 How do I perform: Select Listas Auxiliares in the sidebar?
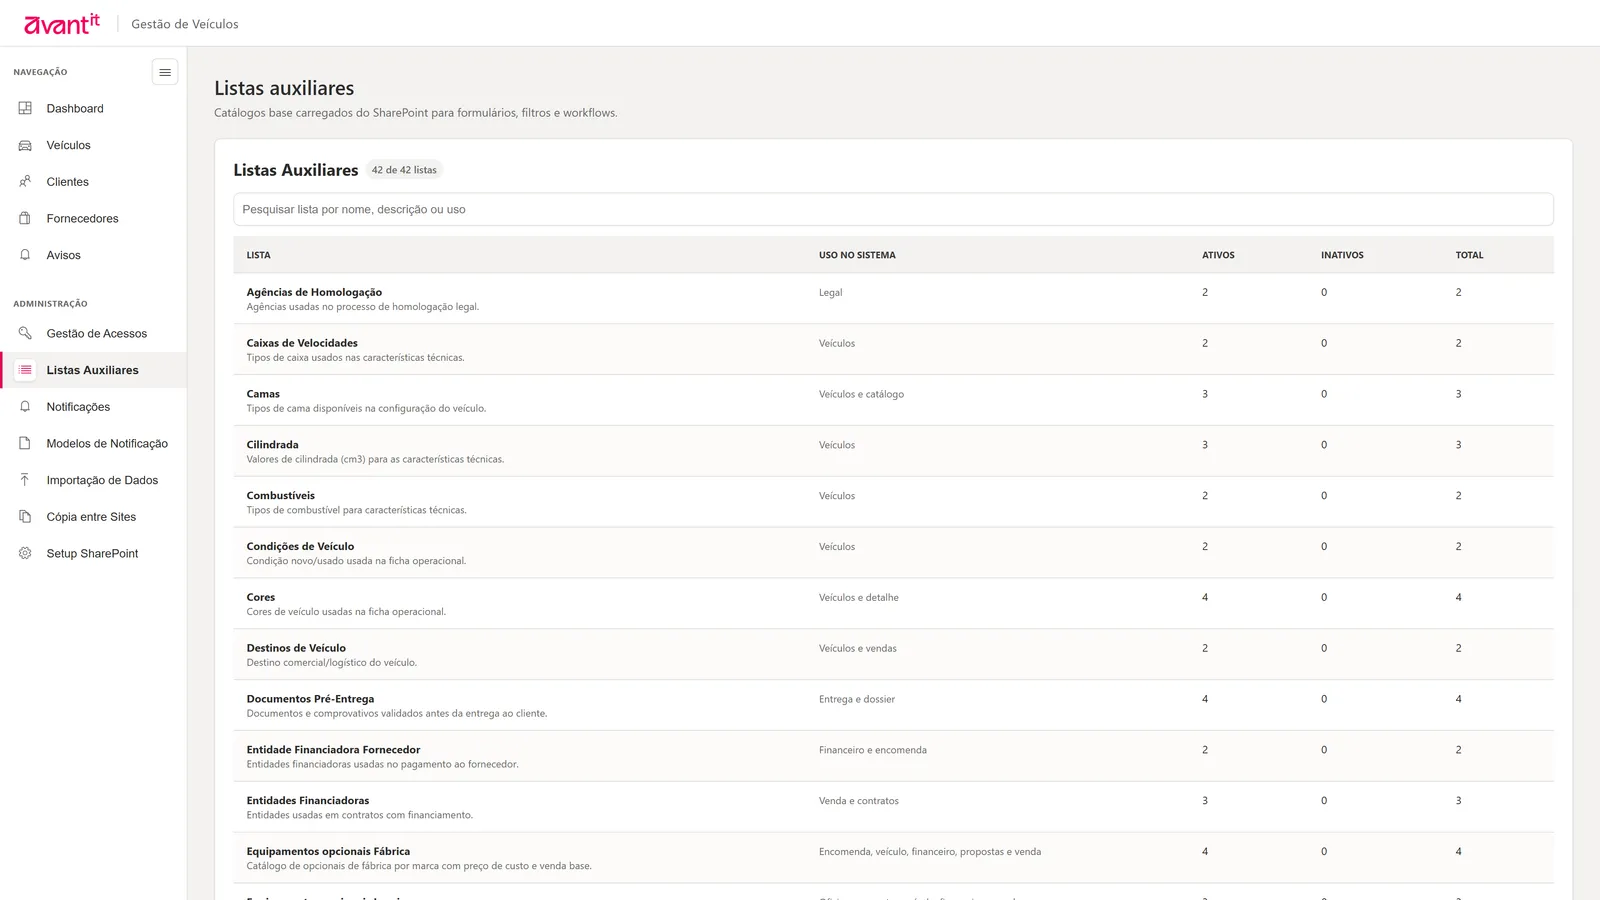93,370
